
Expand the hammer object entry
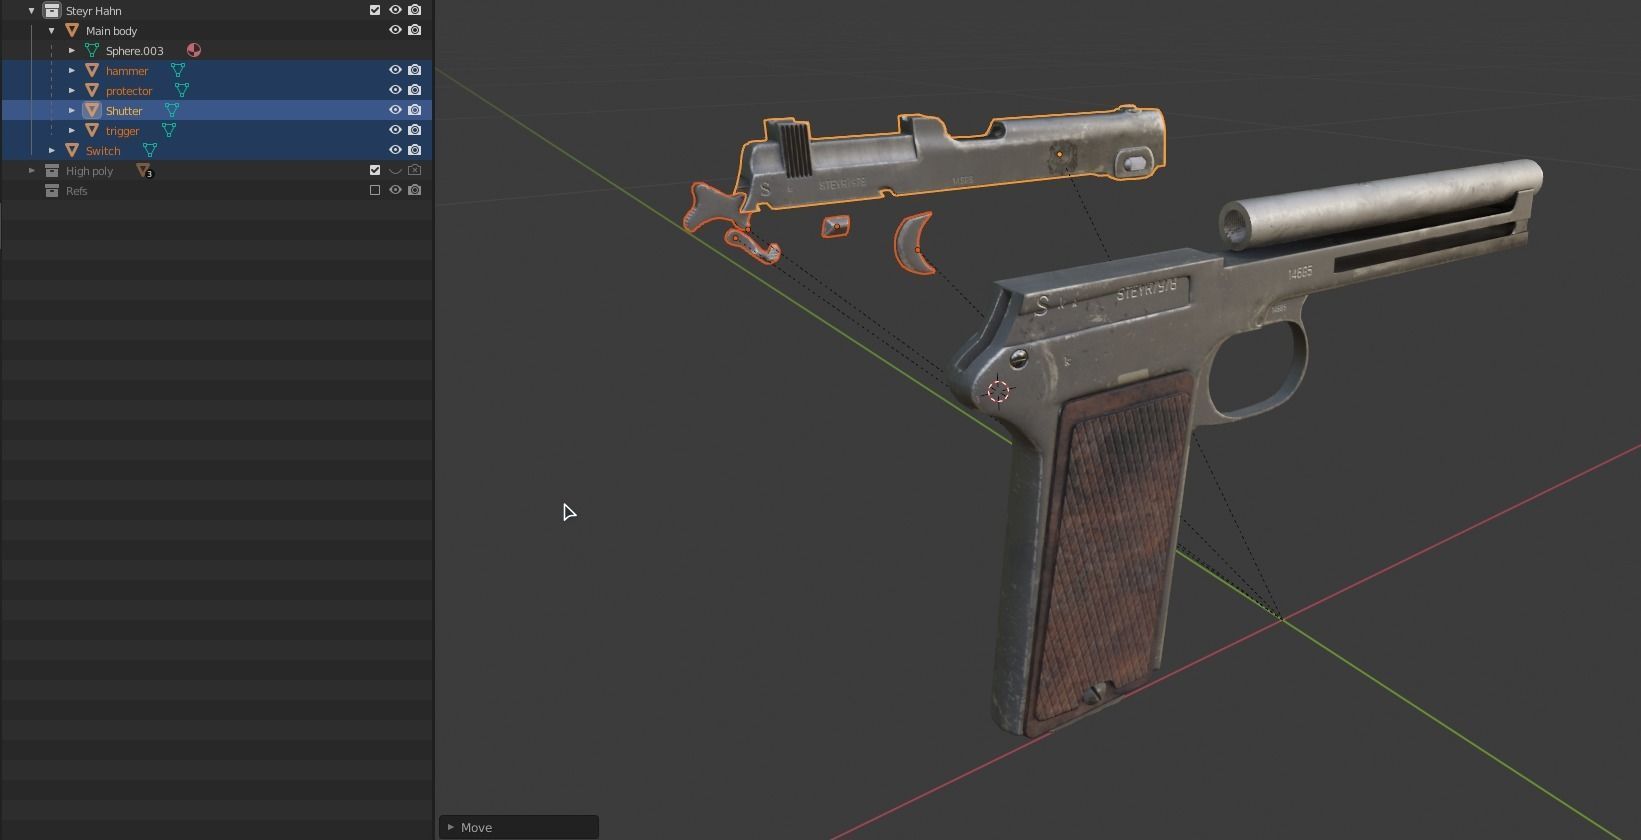pos(72,70)
